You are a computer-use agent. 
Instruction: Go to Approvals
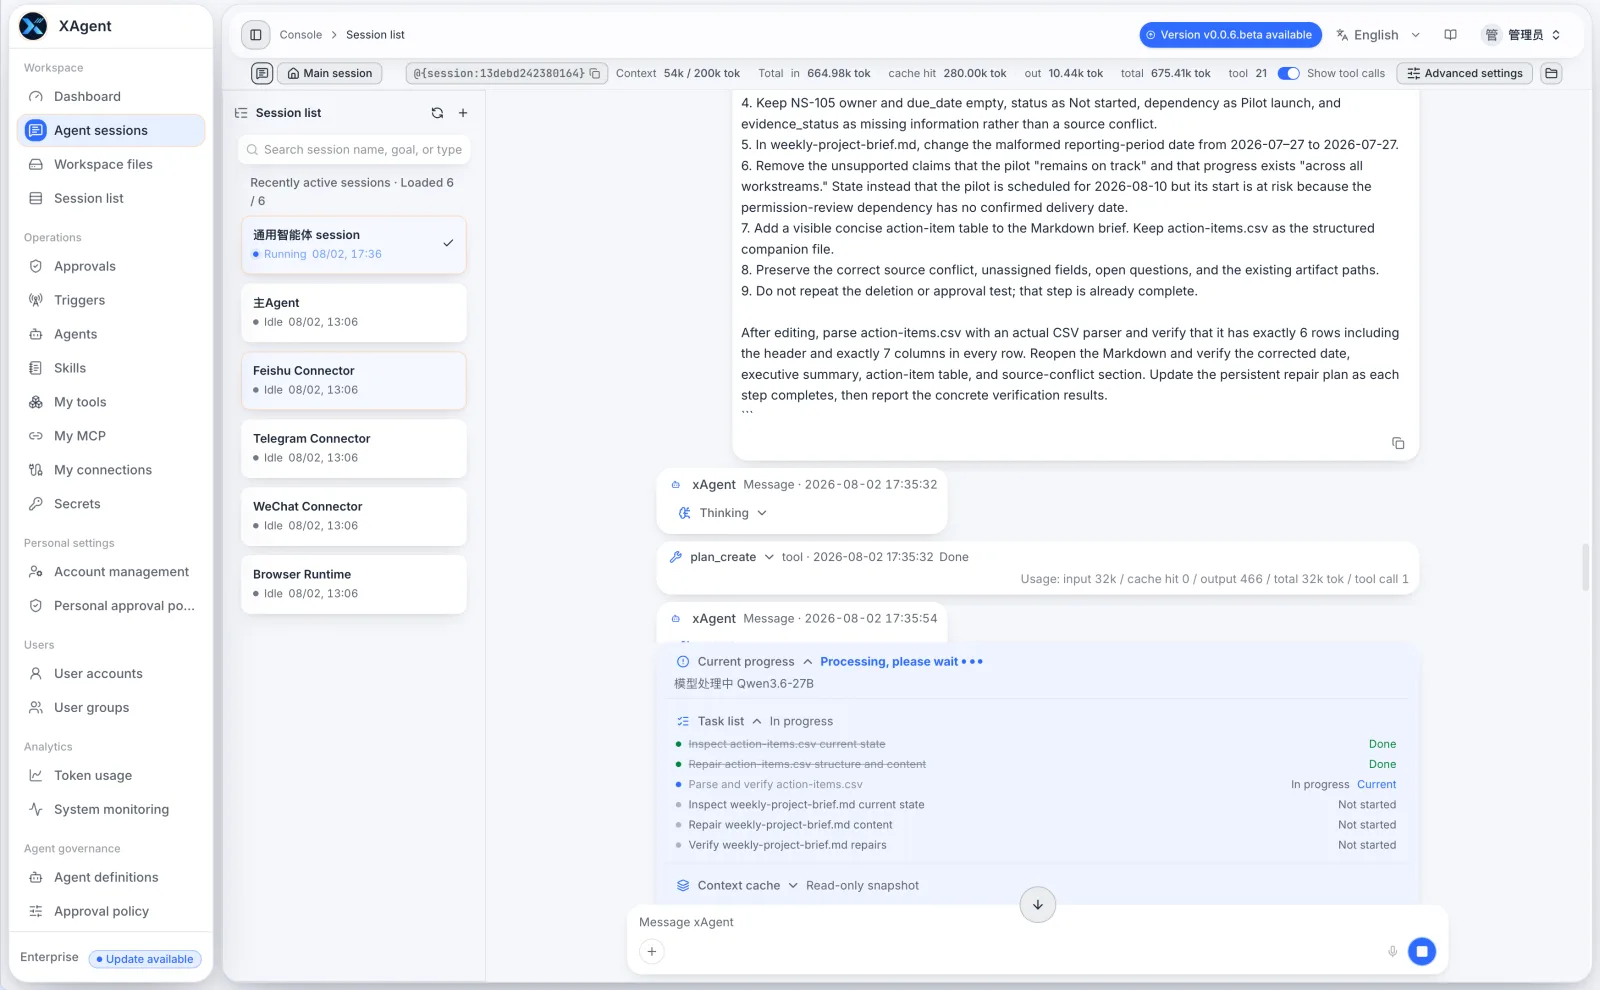click(111, 266)
